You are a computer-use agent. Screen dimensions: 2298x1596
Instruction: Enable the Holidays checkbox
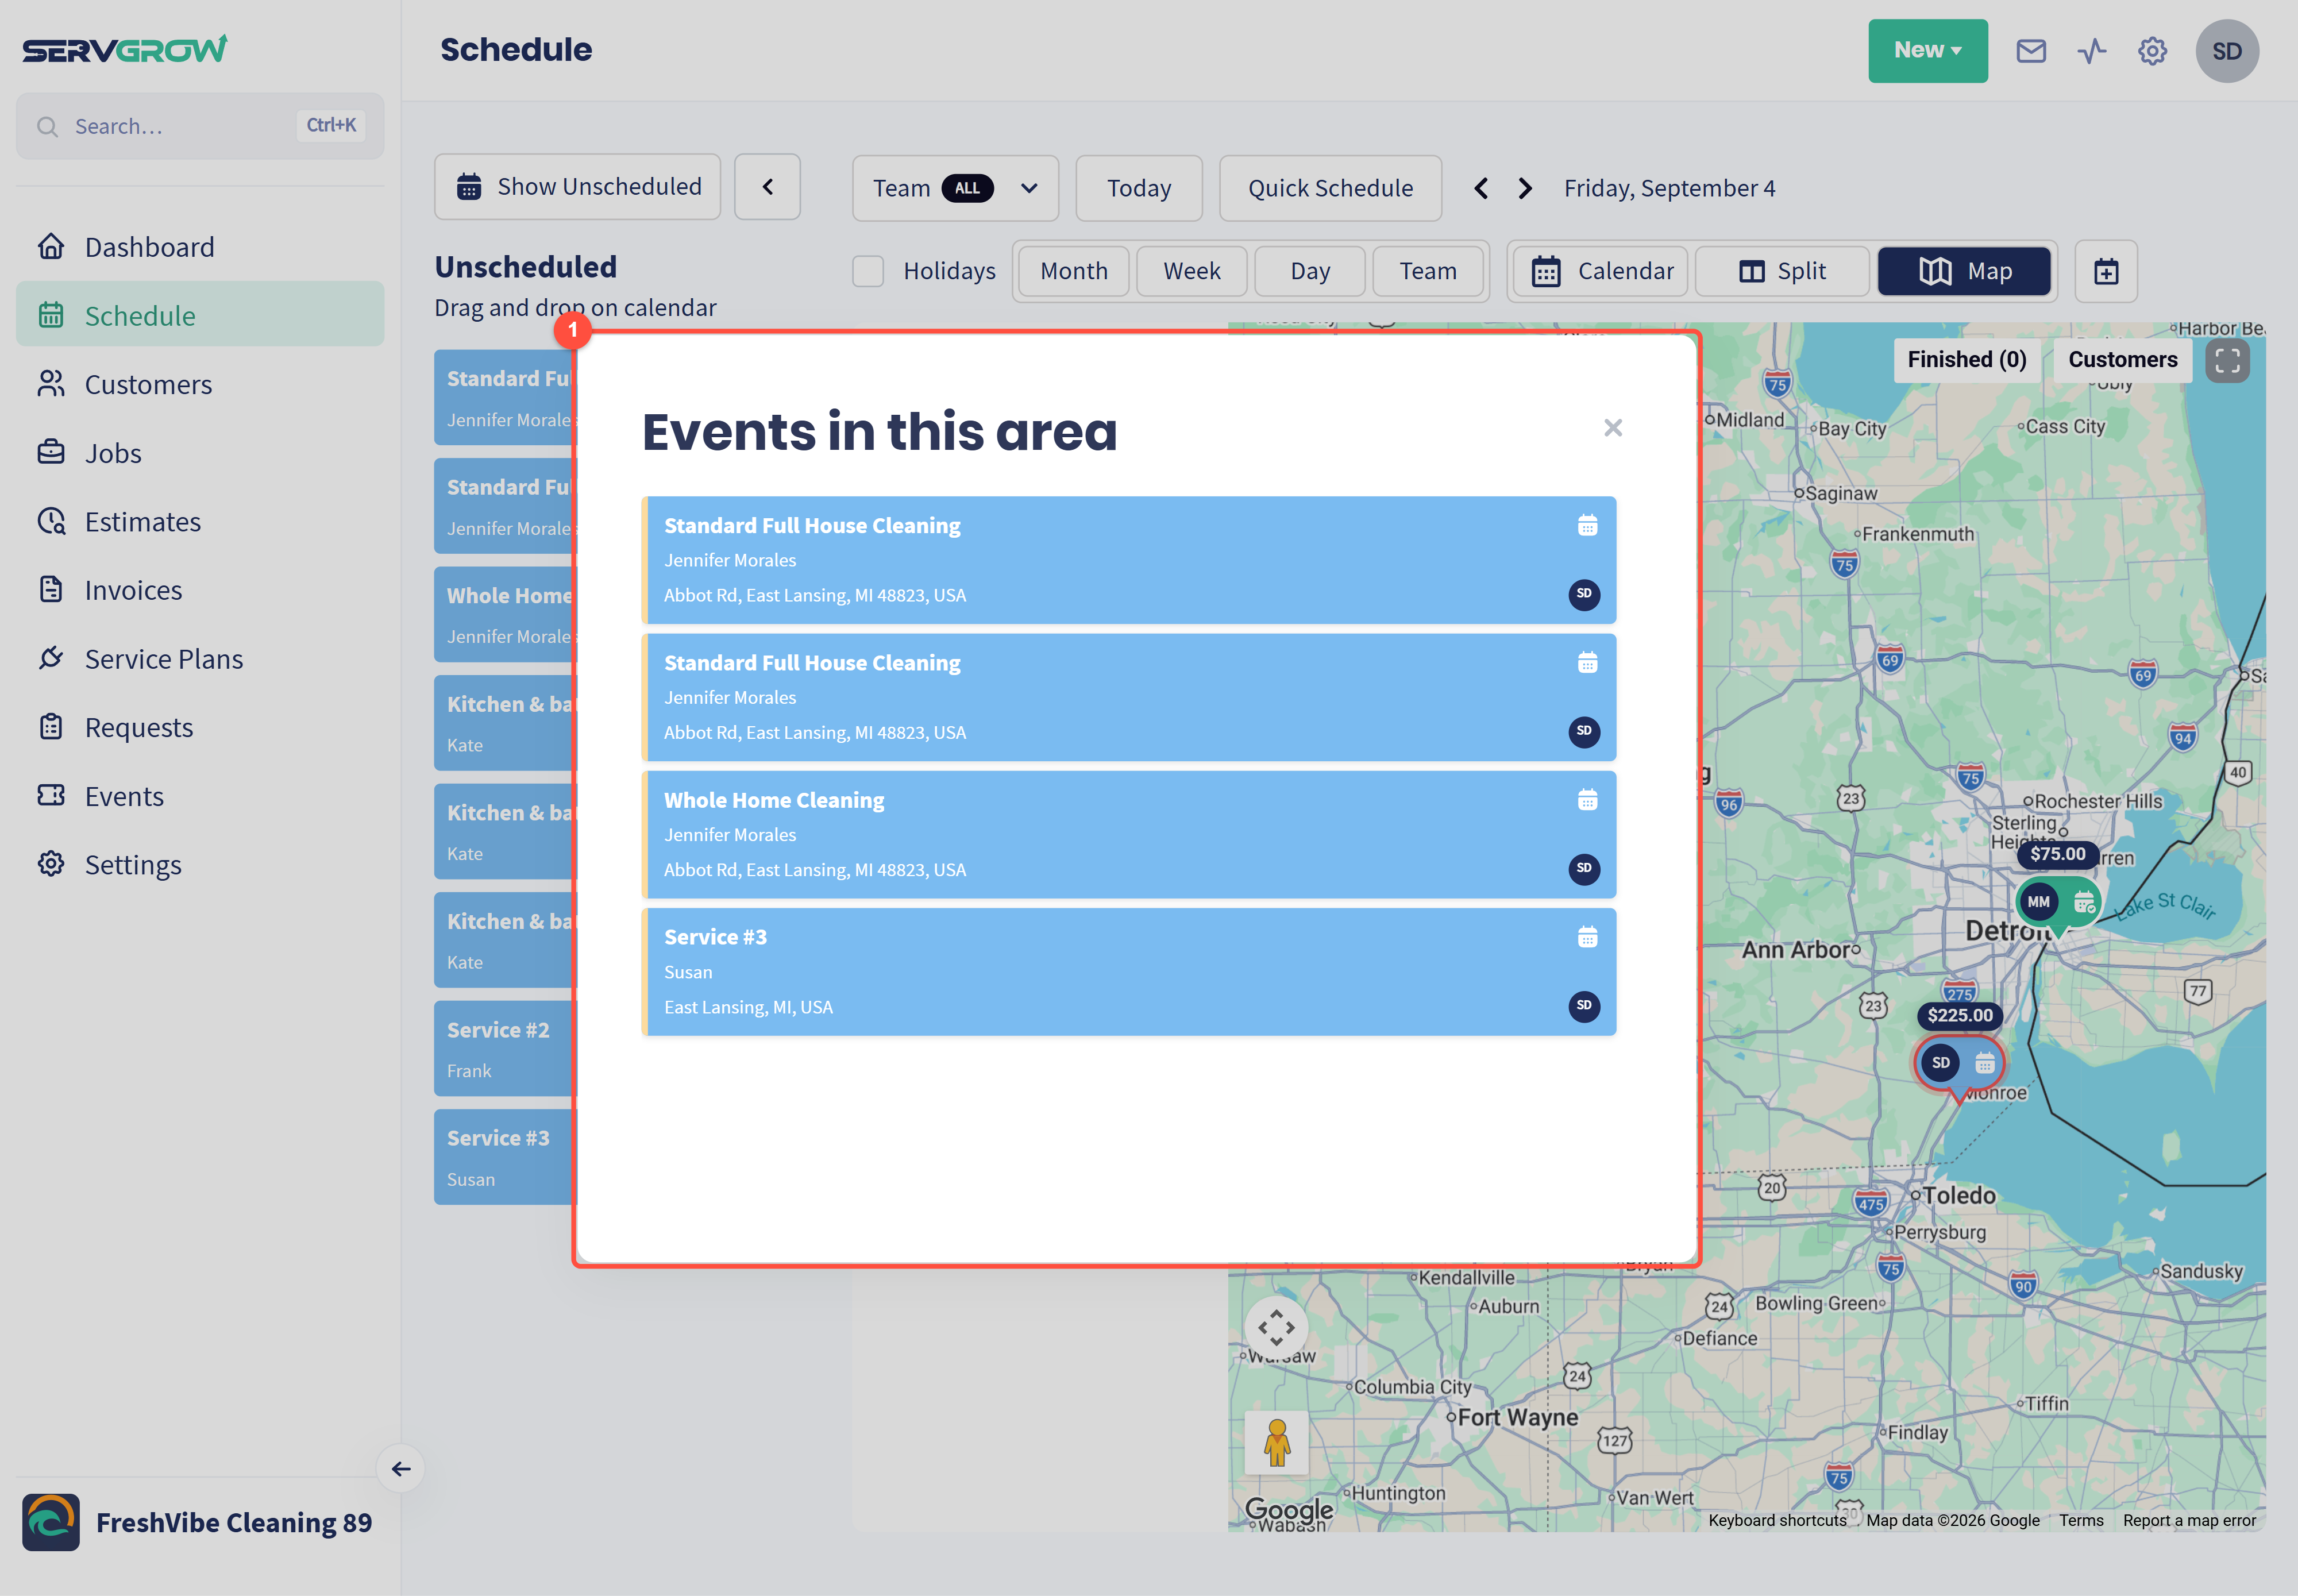[x=868, y=271]
